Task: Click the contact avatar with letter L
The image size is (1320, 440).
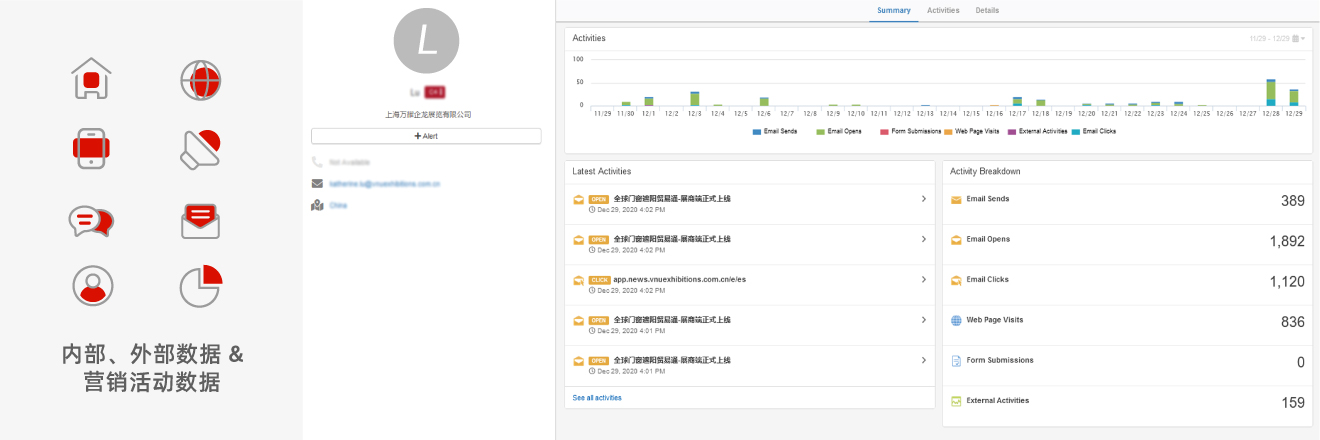Action: (x=426, y=41)
